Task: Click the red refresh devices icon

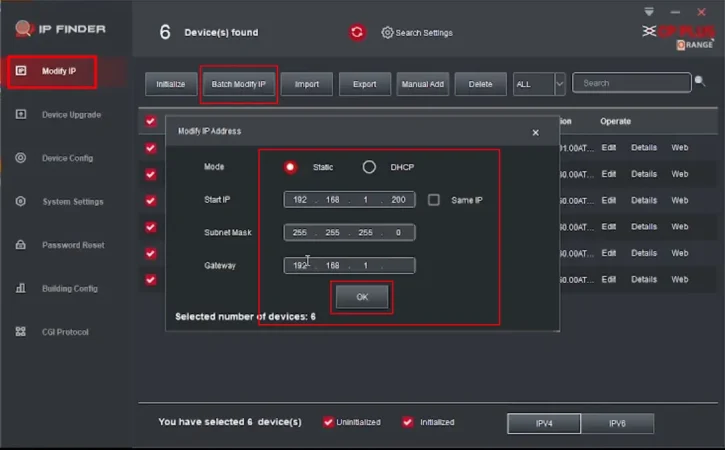Action: point(357,33)
